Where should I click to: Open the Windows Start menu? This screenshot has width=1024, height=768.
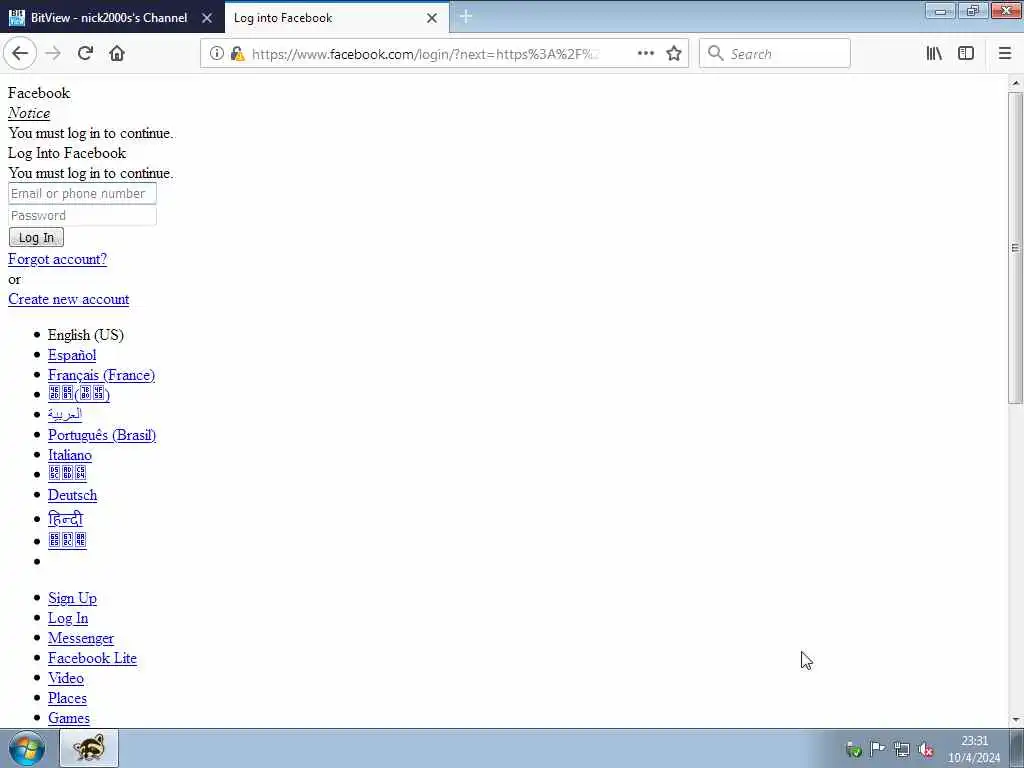(27, 749)
